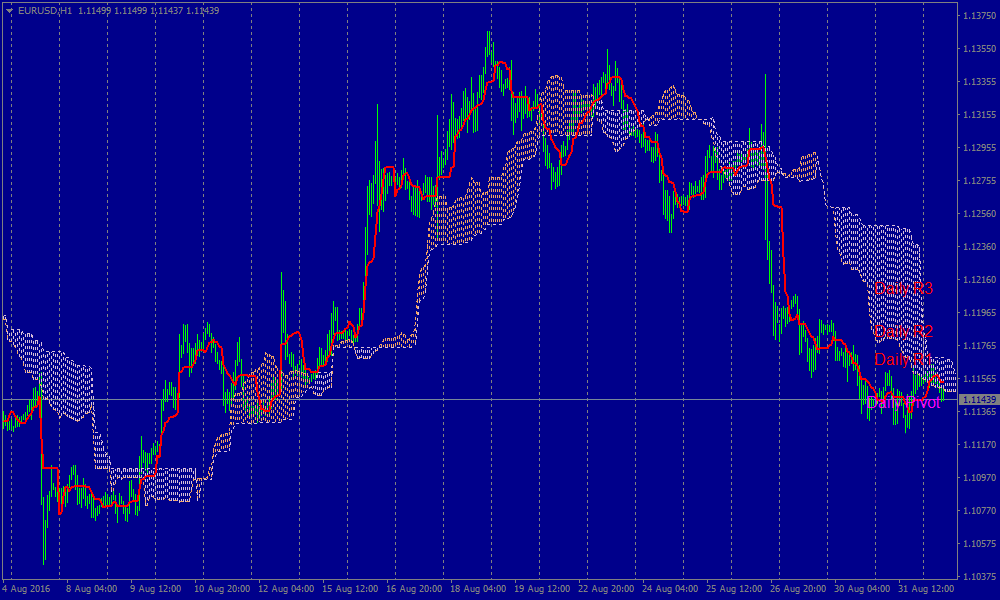The image size is (1000, 600).
Task: Click the 1.12160 price axis label
Action: (978, 280)
